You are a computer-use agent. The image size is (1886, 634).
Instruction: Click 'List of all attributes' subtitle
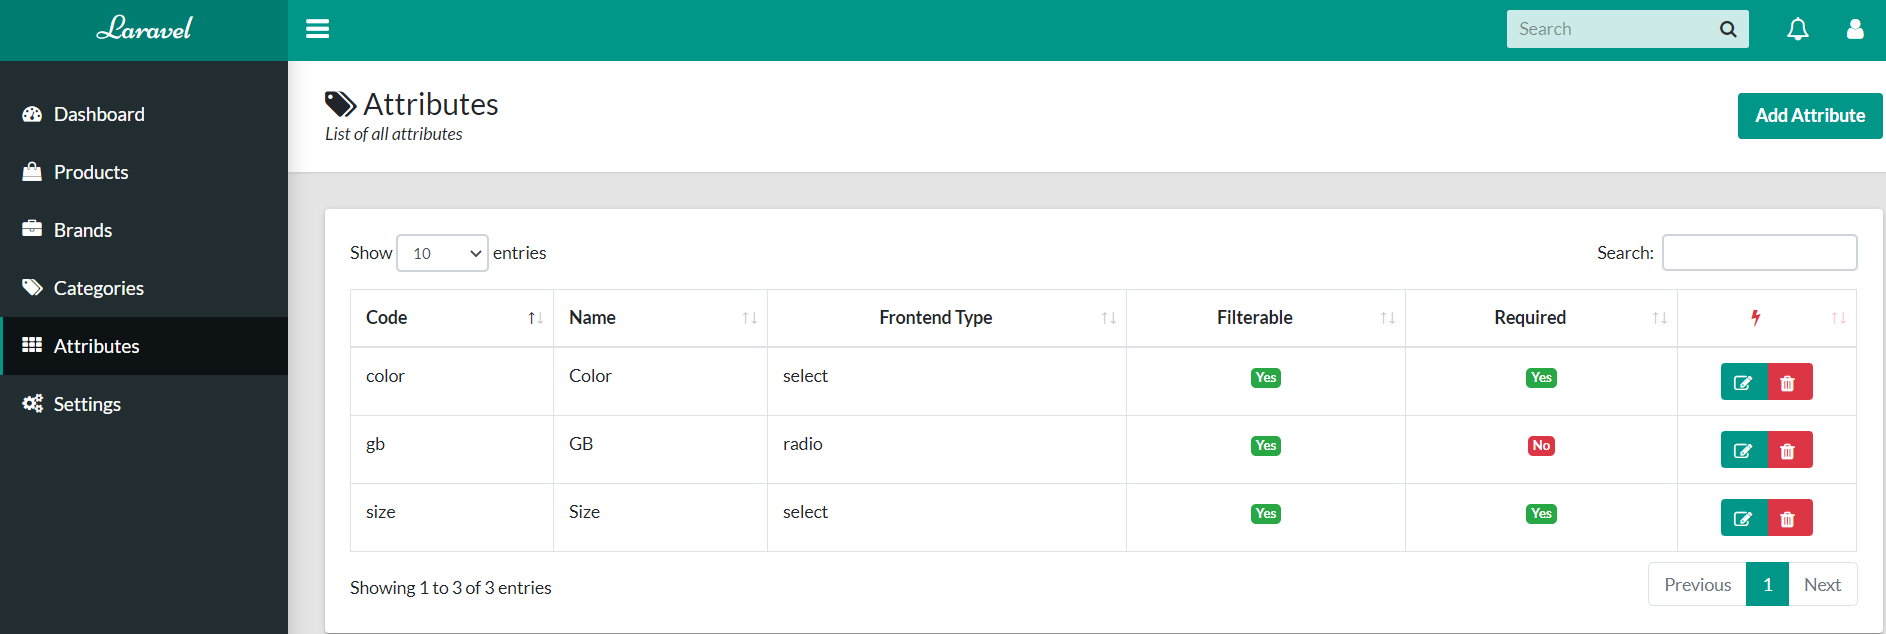[394, 134]
